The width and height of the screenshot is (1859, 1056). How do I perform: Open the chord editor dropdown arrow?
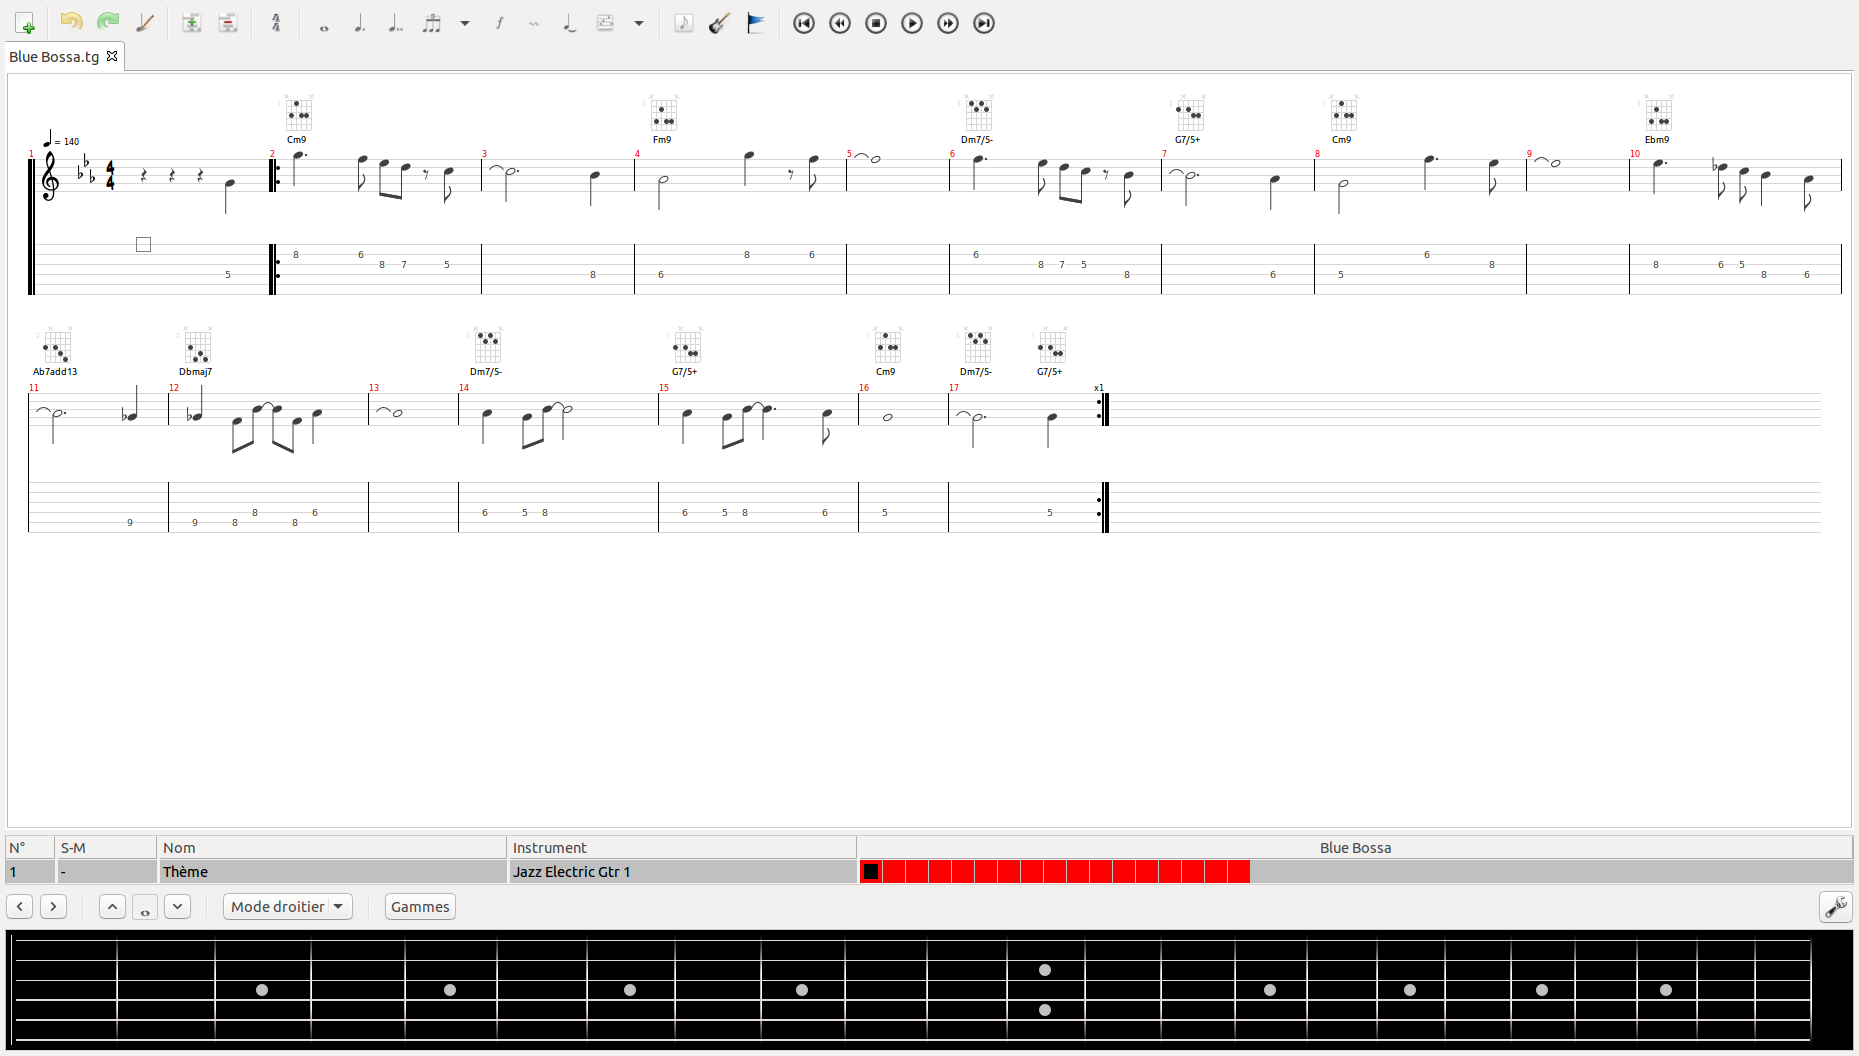639,23
